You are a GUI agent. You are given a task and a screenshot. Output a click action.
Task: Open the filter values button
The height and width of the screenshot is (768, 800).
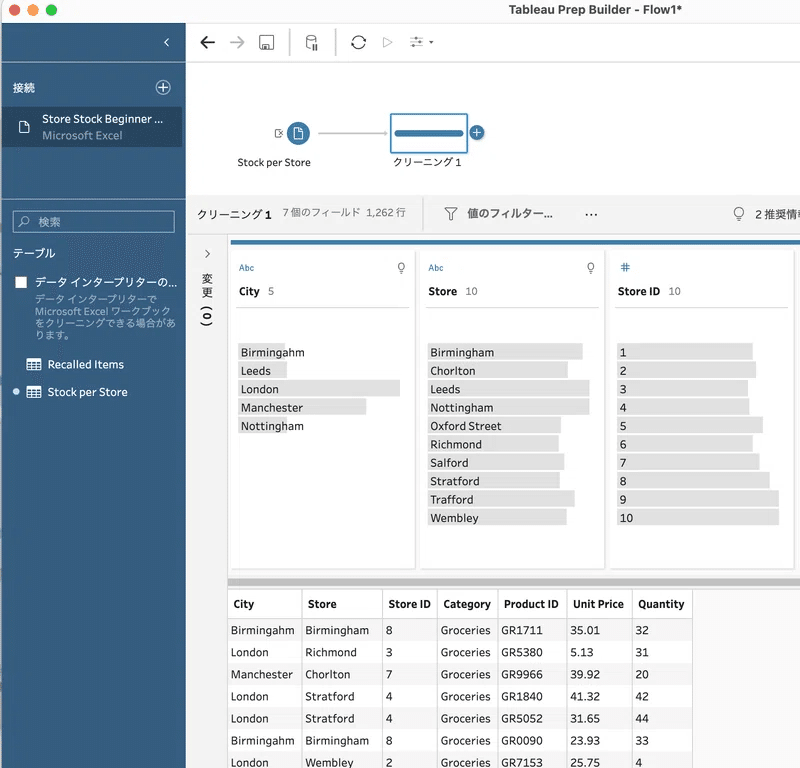[498, 214]
